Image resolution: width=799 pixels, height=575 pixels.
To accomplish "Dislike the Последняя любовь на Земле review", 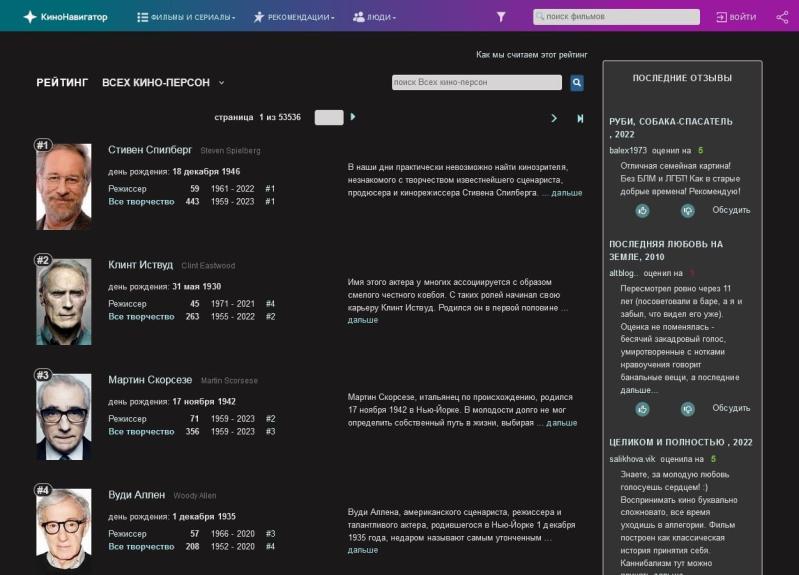I will coord(687,408).
